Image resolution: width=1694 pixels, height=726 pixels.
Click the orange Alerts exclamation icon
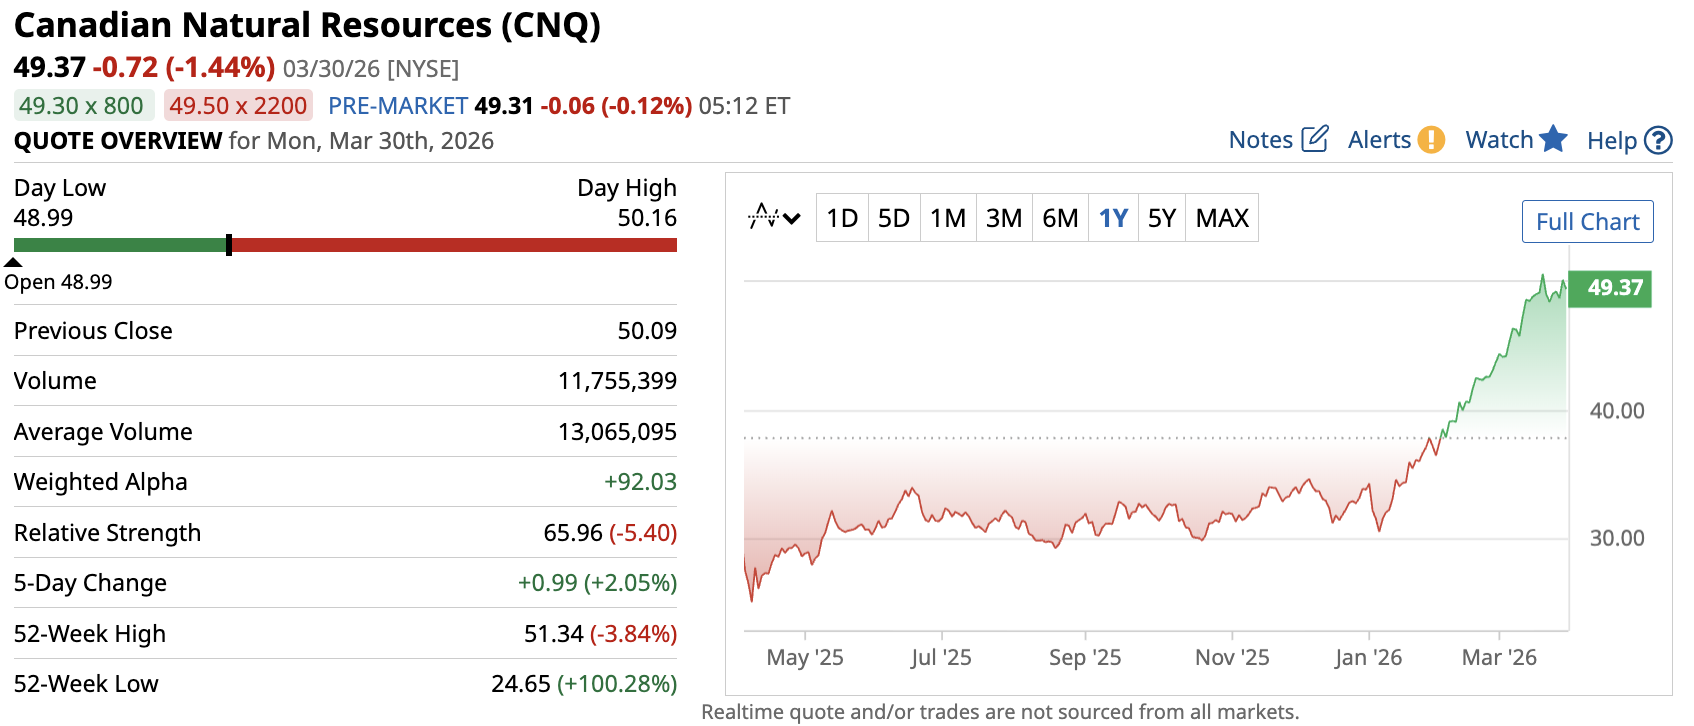1431,139
